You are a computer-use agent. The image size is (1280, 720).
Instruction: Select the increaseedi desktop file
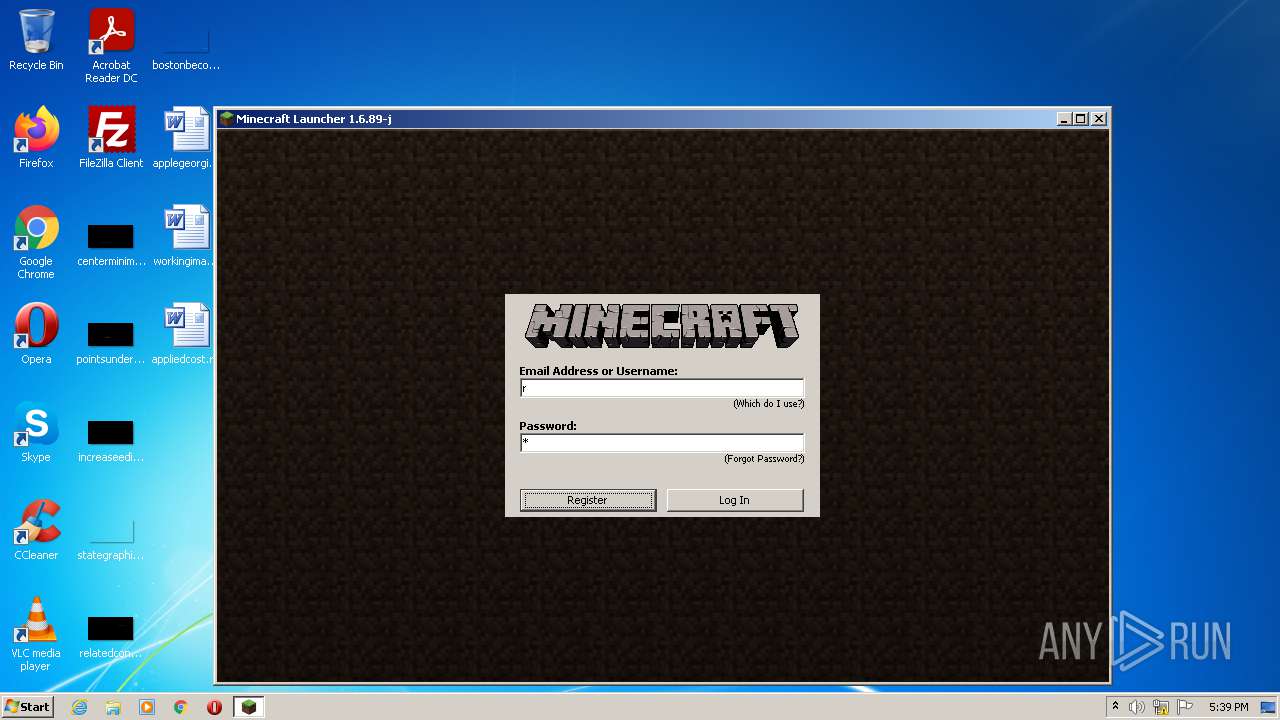click(x=111, y=441)
